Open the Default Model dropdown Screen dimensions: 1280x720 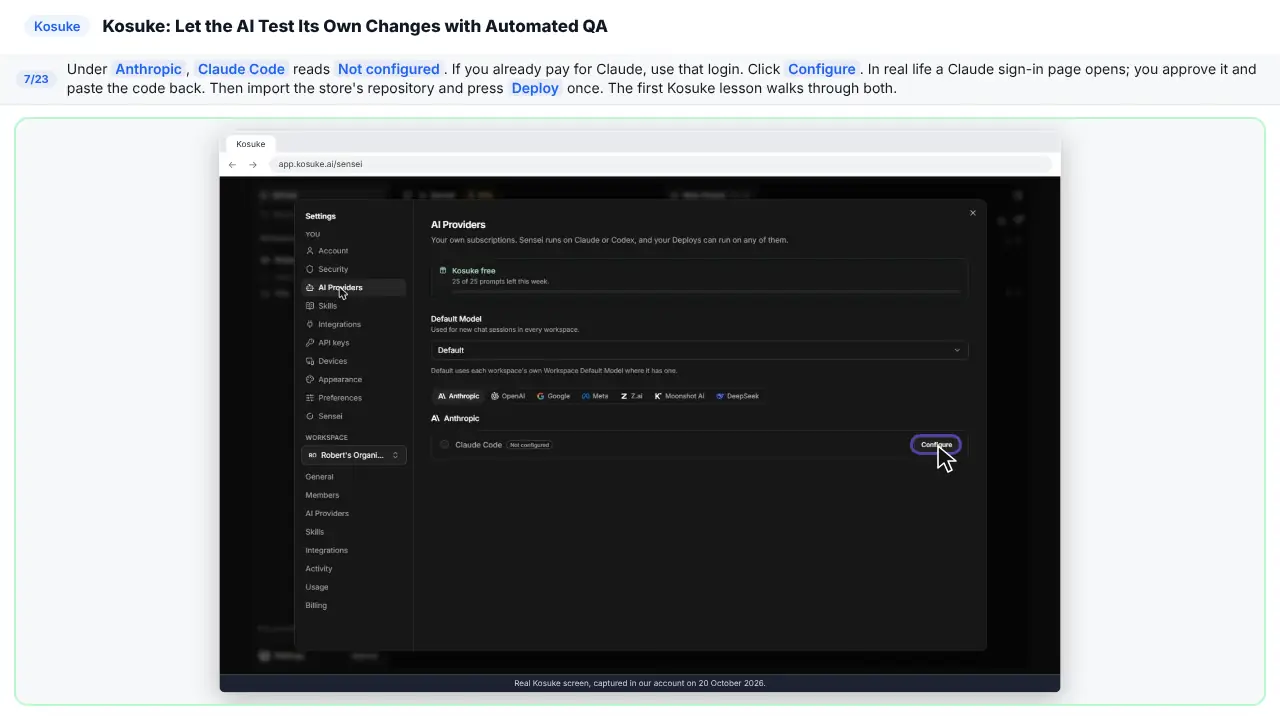[x=699, y=350]
